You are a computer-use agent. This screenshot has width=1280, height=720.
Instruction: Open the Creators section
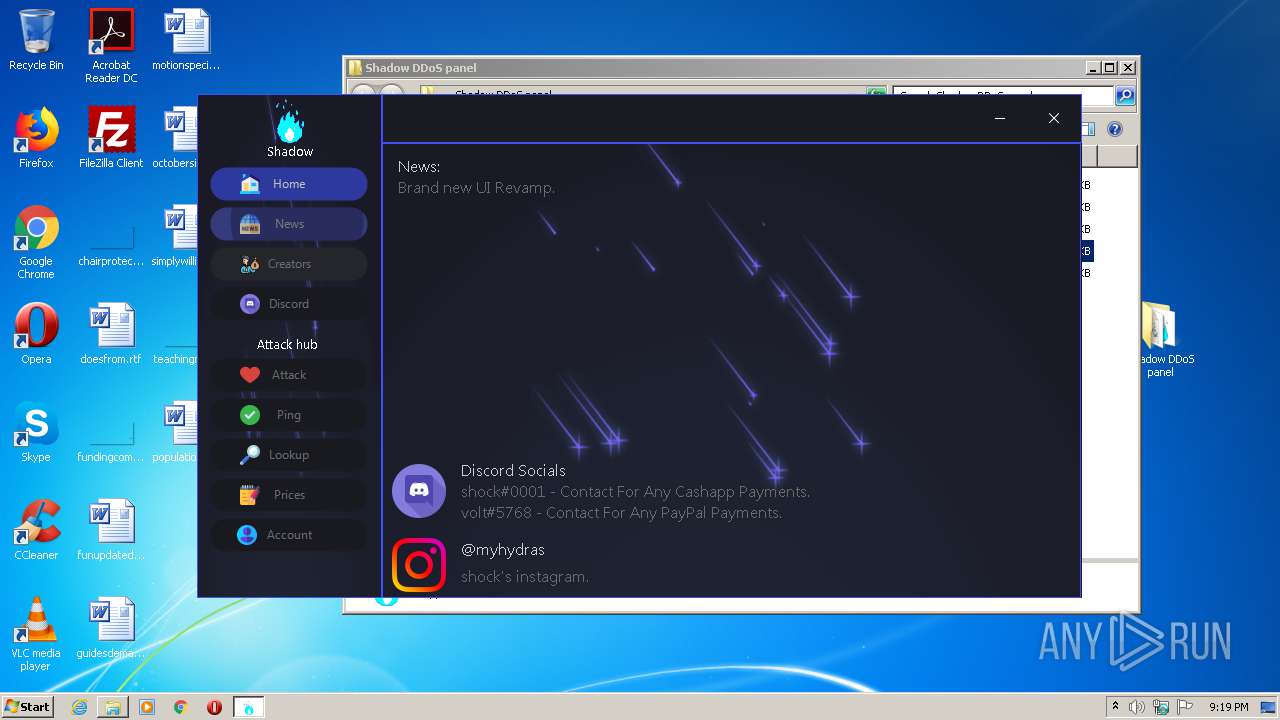pyautogui.click(x=288, y=264)
